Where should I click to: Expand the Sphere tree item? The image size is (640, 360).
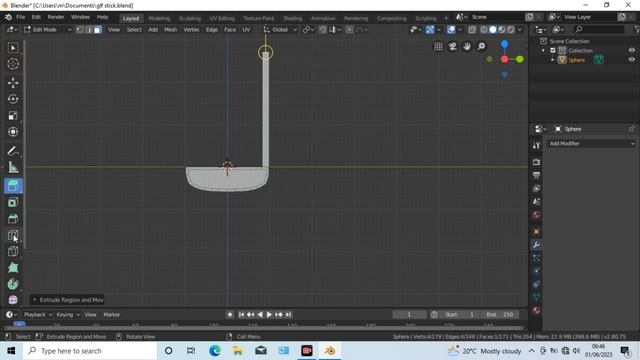[553, 60]
